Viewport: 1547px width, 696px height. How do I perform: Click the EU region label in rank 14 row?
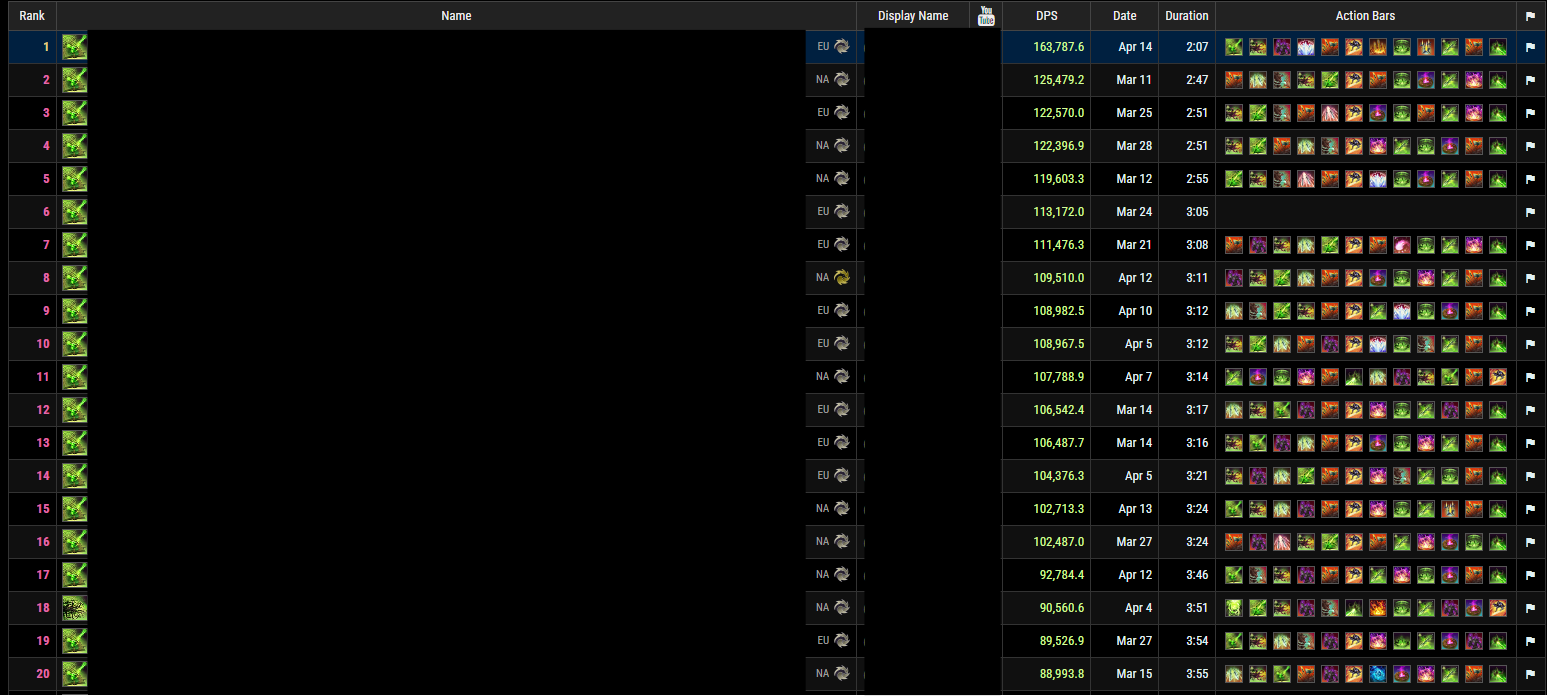pyautogui.click(x=823, y=476)
